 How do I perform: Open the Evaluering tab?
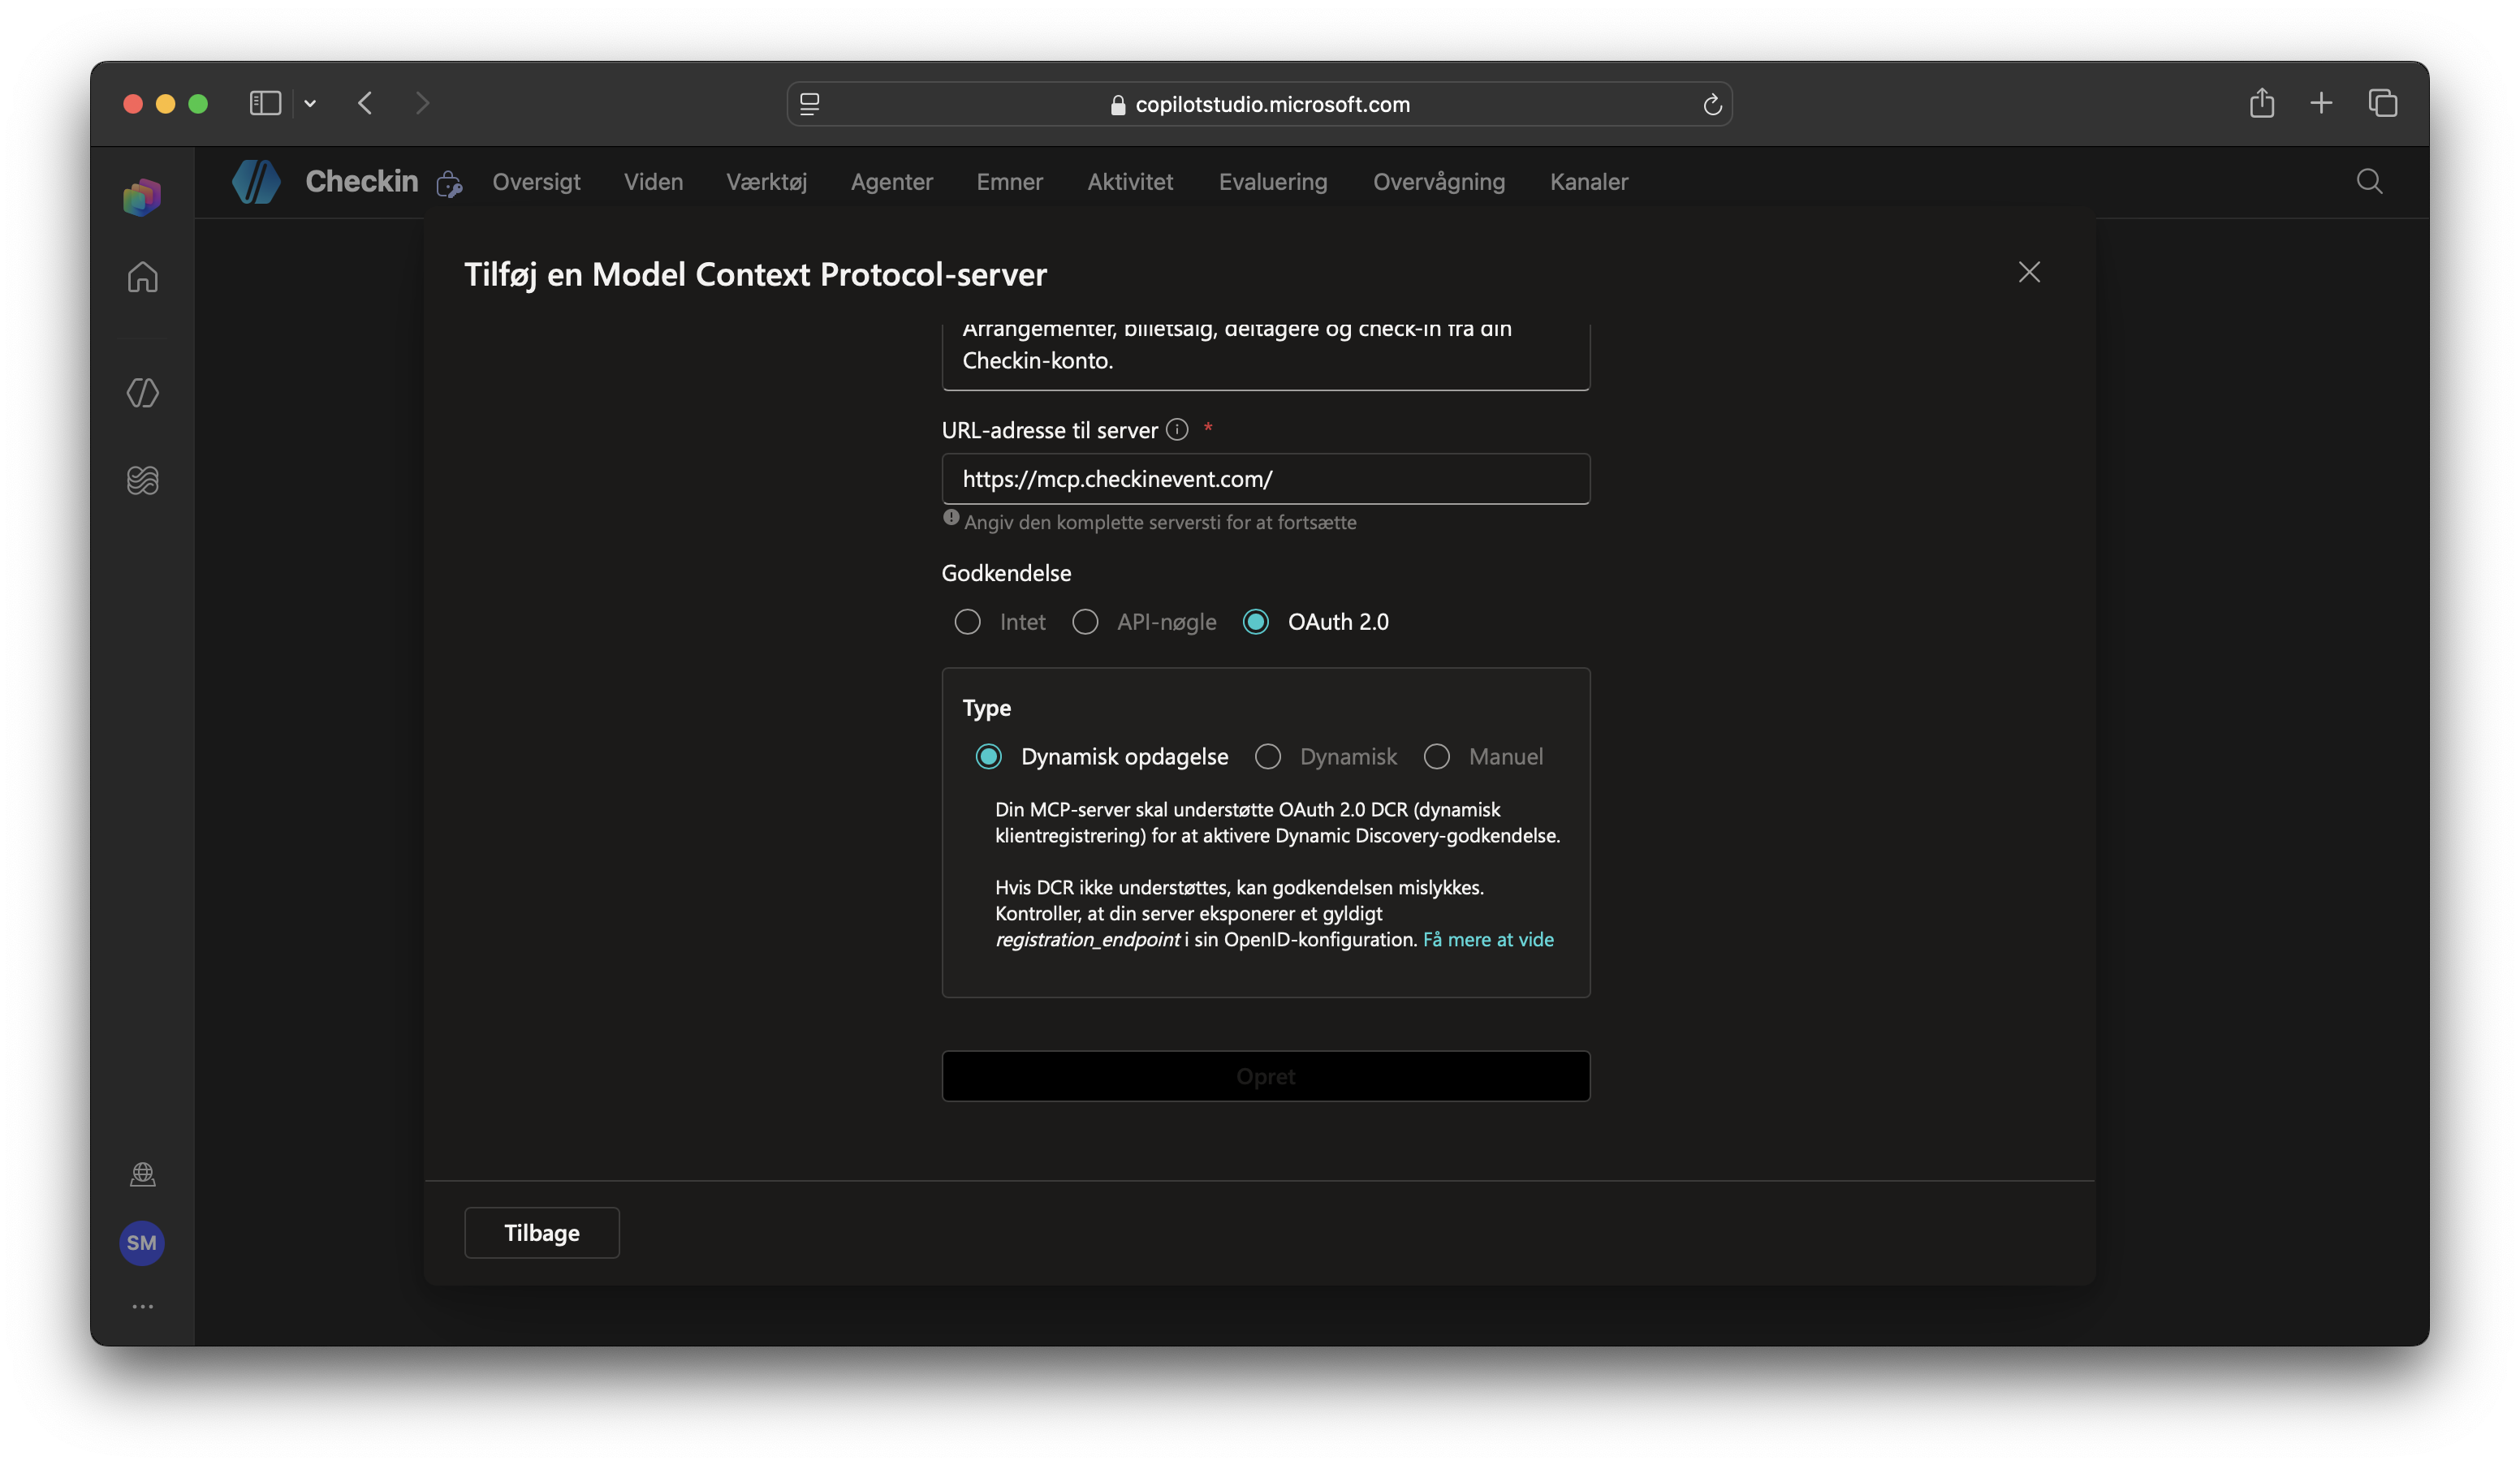tap(1272, 182)
